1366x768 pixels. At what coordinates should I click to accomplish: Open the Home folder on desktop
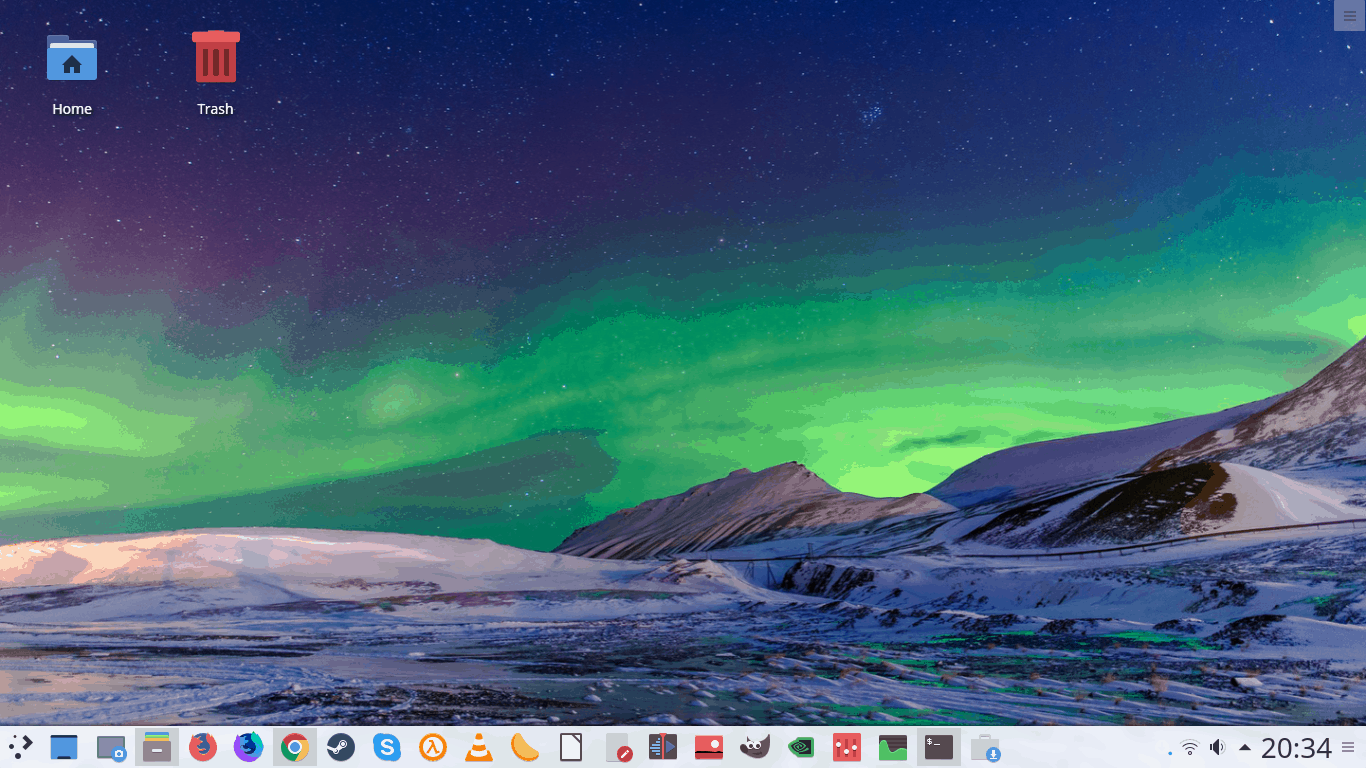point(72,75)
